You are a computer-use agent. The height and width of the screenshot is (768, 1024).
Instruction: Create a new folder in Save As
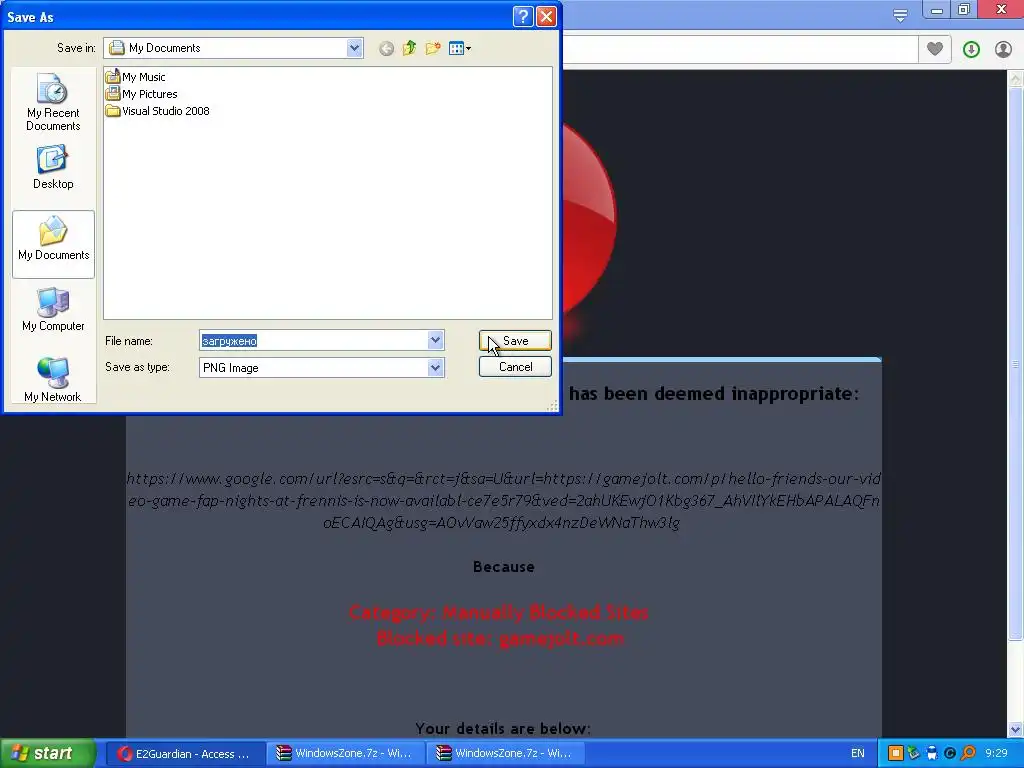pyautogui.click(x=433, y=48)
